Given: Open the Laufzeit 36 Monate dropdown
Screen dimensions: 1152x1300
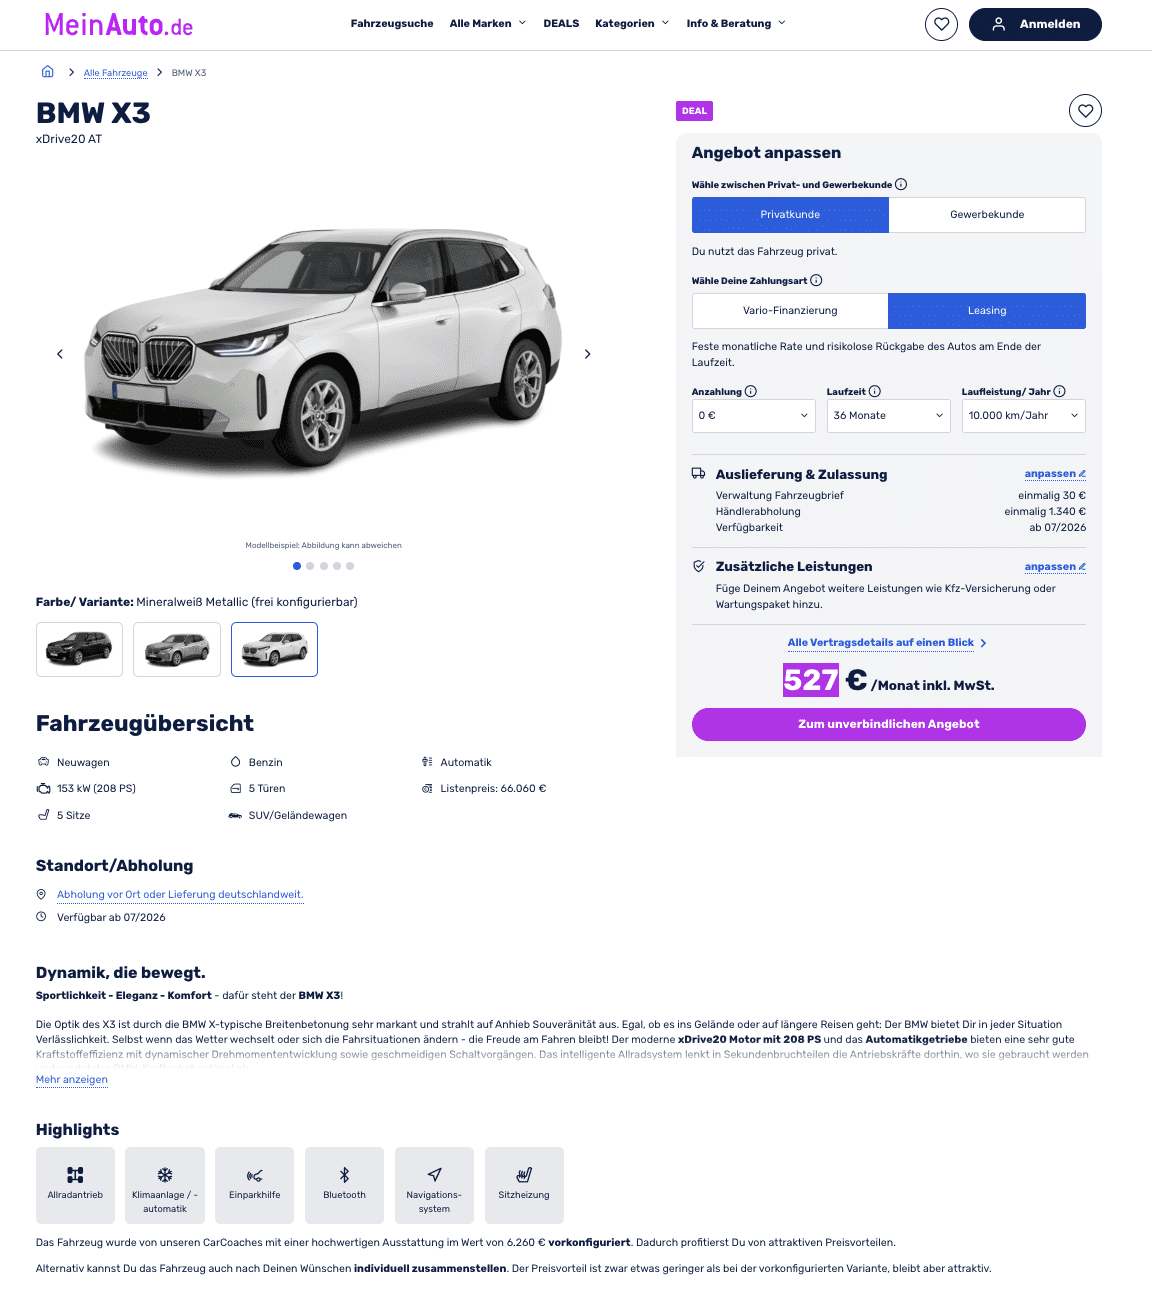Looking at the screenshot, I should [x=889, y=416].
